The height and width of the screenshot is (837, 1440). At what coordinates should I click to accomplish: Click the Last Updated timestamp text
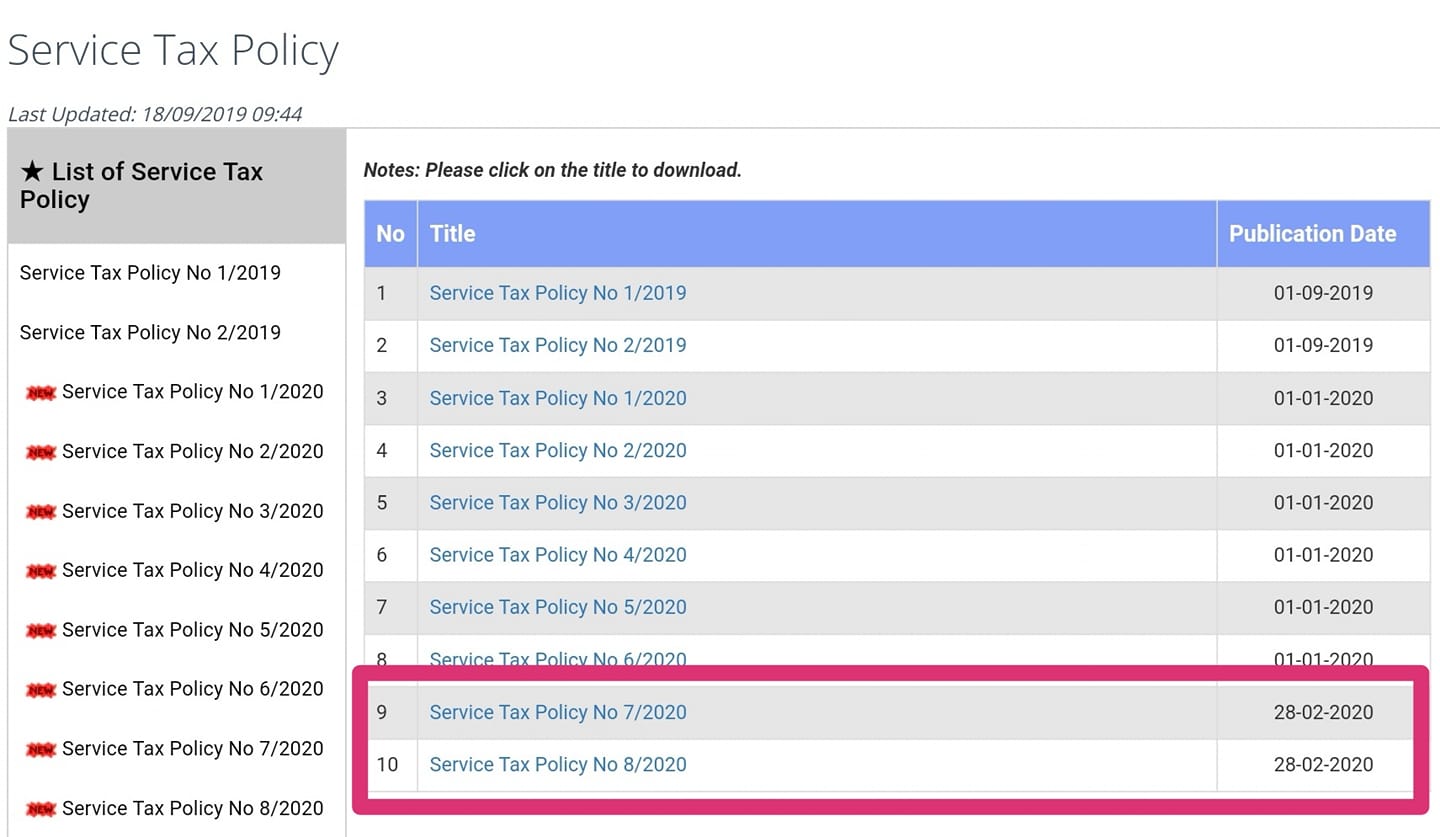155,114
